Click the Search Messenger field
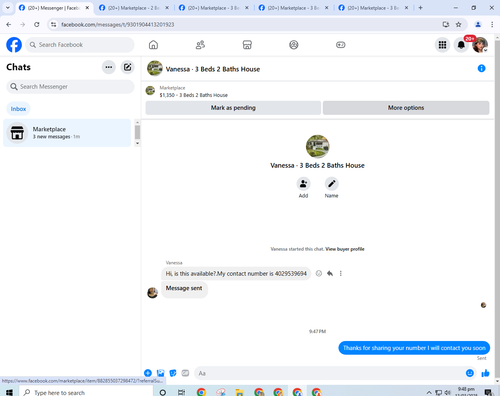This screenshot has width=500, height=396. 70,87
